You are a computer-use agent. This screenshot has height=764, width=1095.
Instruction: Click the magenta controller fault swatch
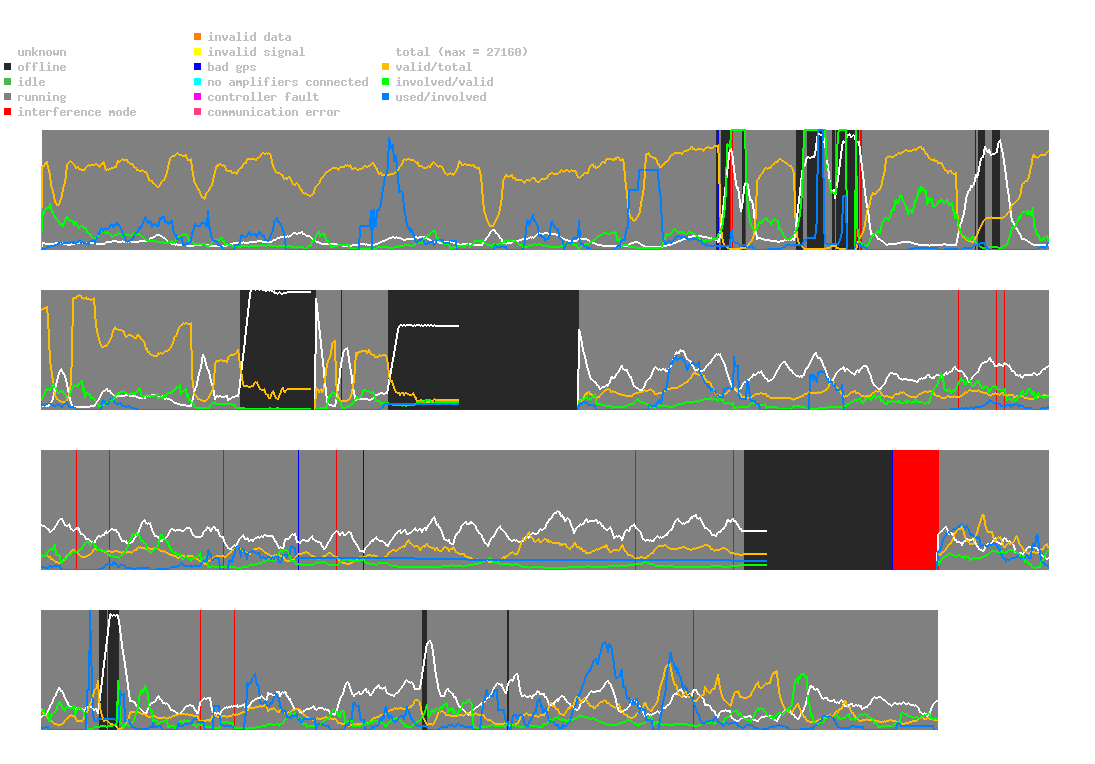[198, 97]
